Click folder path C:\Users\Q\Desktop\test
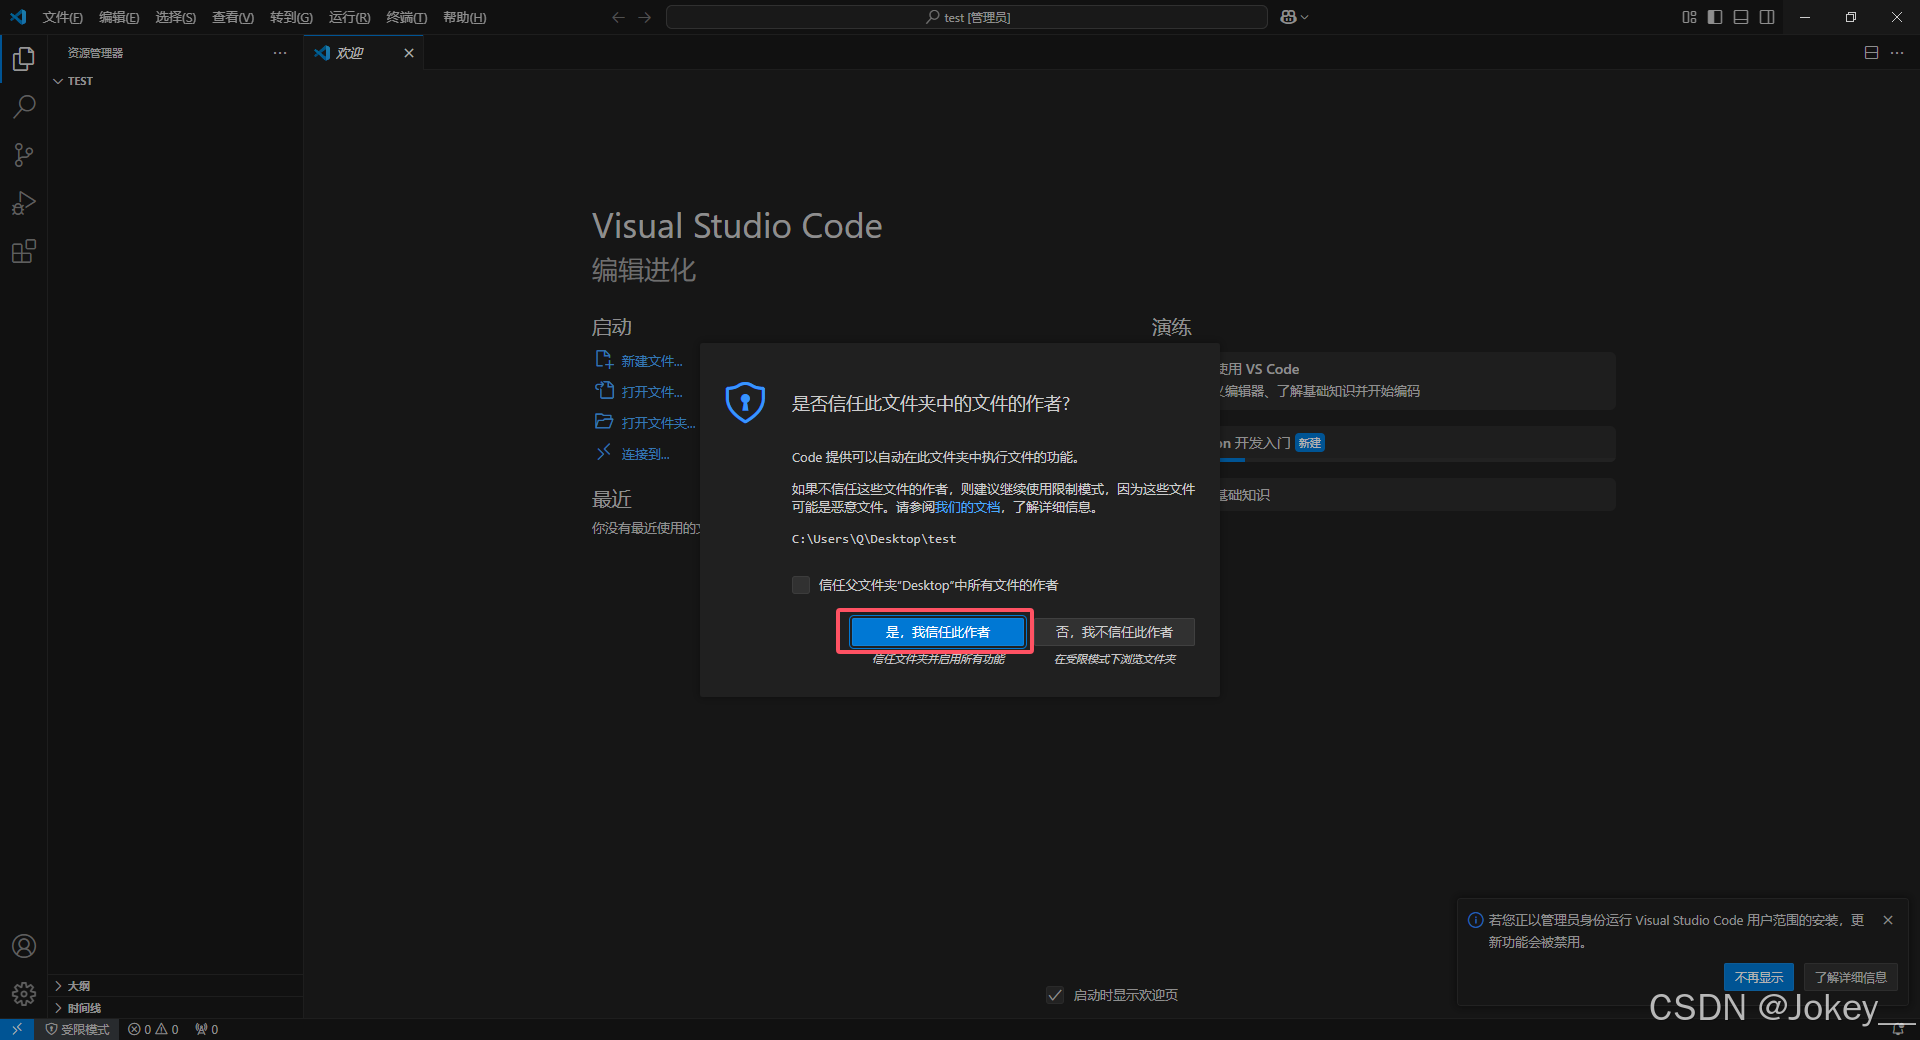This screenshot has width=1920, height=1040. (x=873, y=539)
